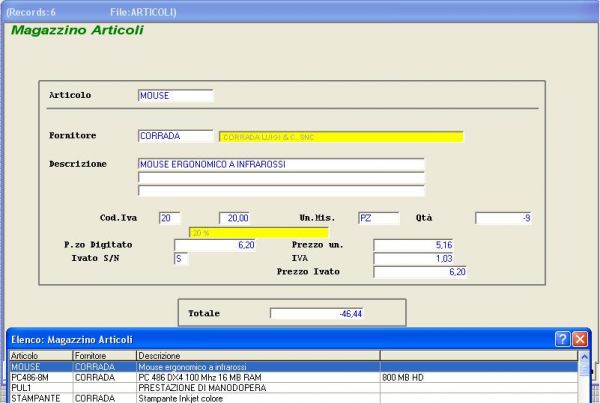The image size is (600, 403).
Task: Click the Iva percentage field 20,00
Action: 234,218
